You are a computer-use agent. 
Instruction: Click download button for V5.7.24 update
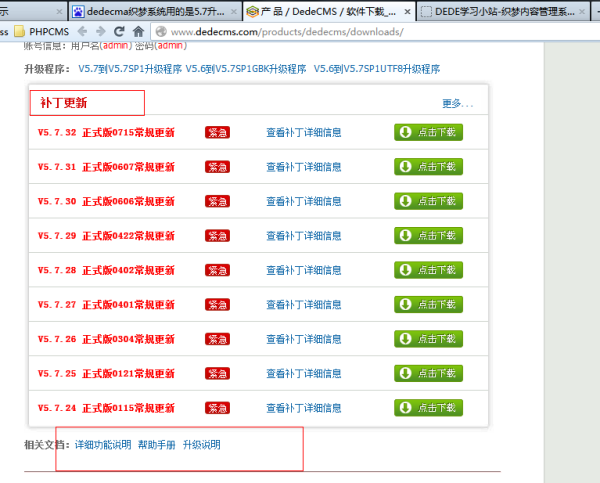[428, 408]
